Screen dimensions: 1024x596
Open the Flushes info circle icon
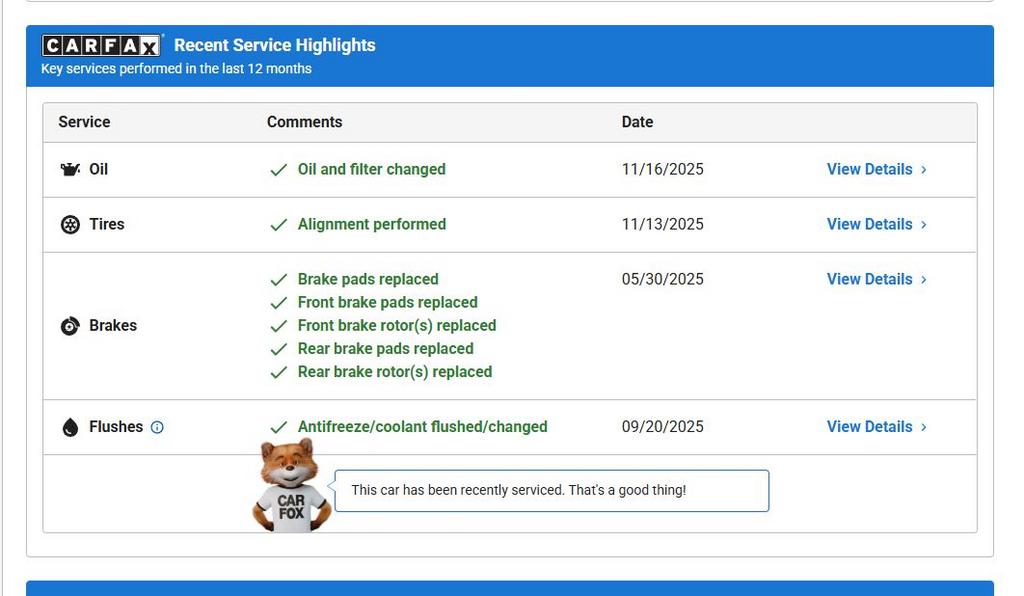coord(157,427)
